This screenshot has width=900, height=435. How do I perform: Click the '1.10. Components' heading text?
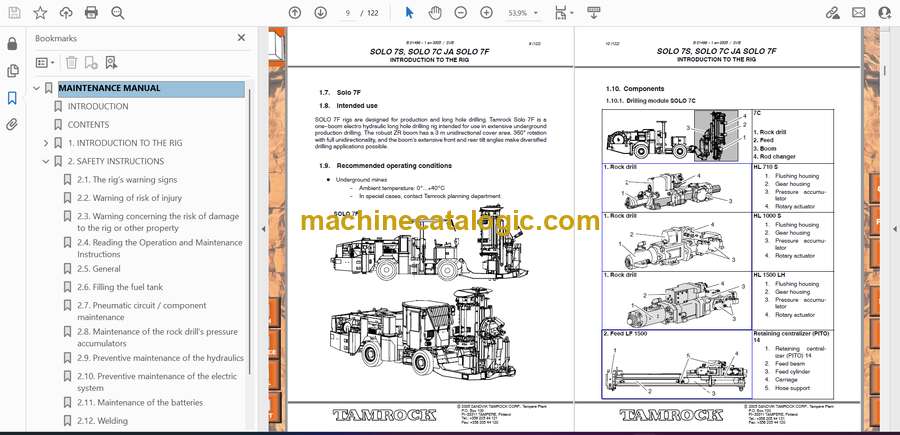coord(635,89)
